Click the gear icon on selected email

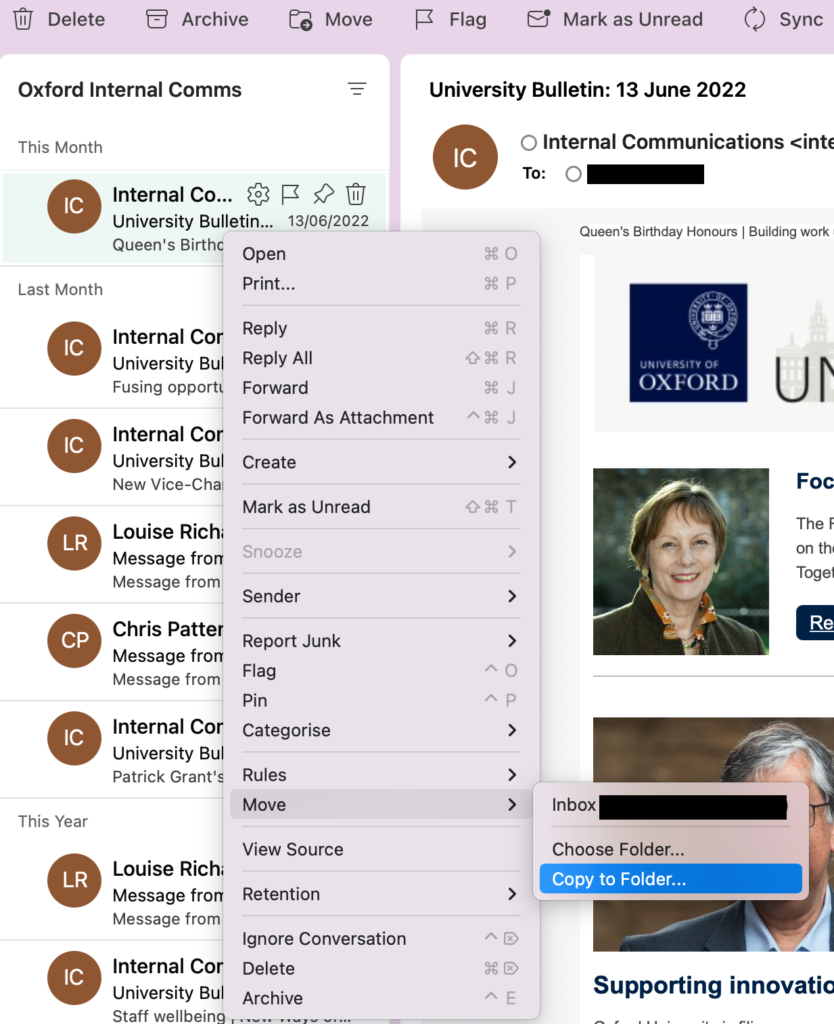[258, 194]
